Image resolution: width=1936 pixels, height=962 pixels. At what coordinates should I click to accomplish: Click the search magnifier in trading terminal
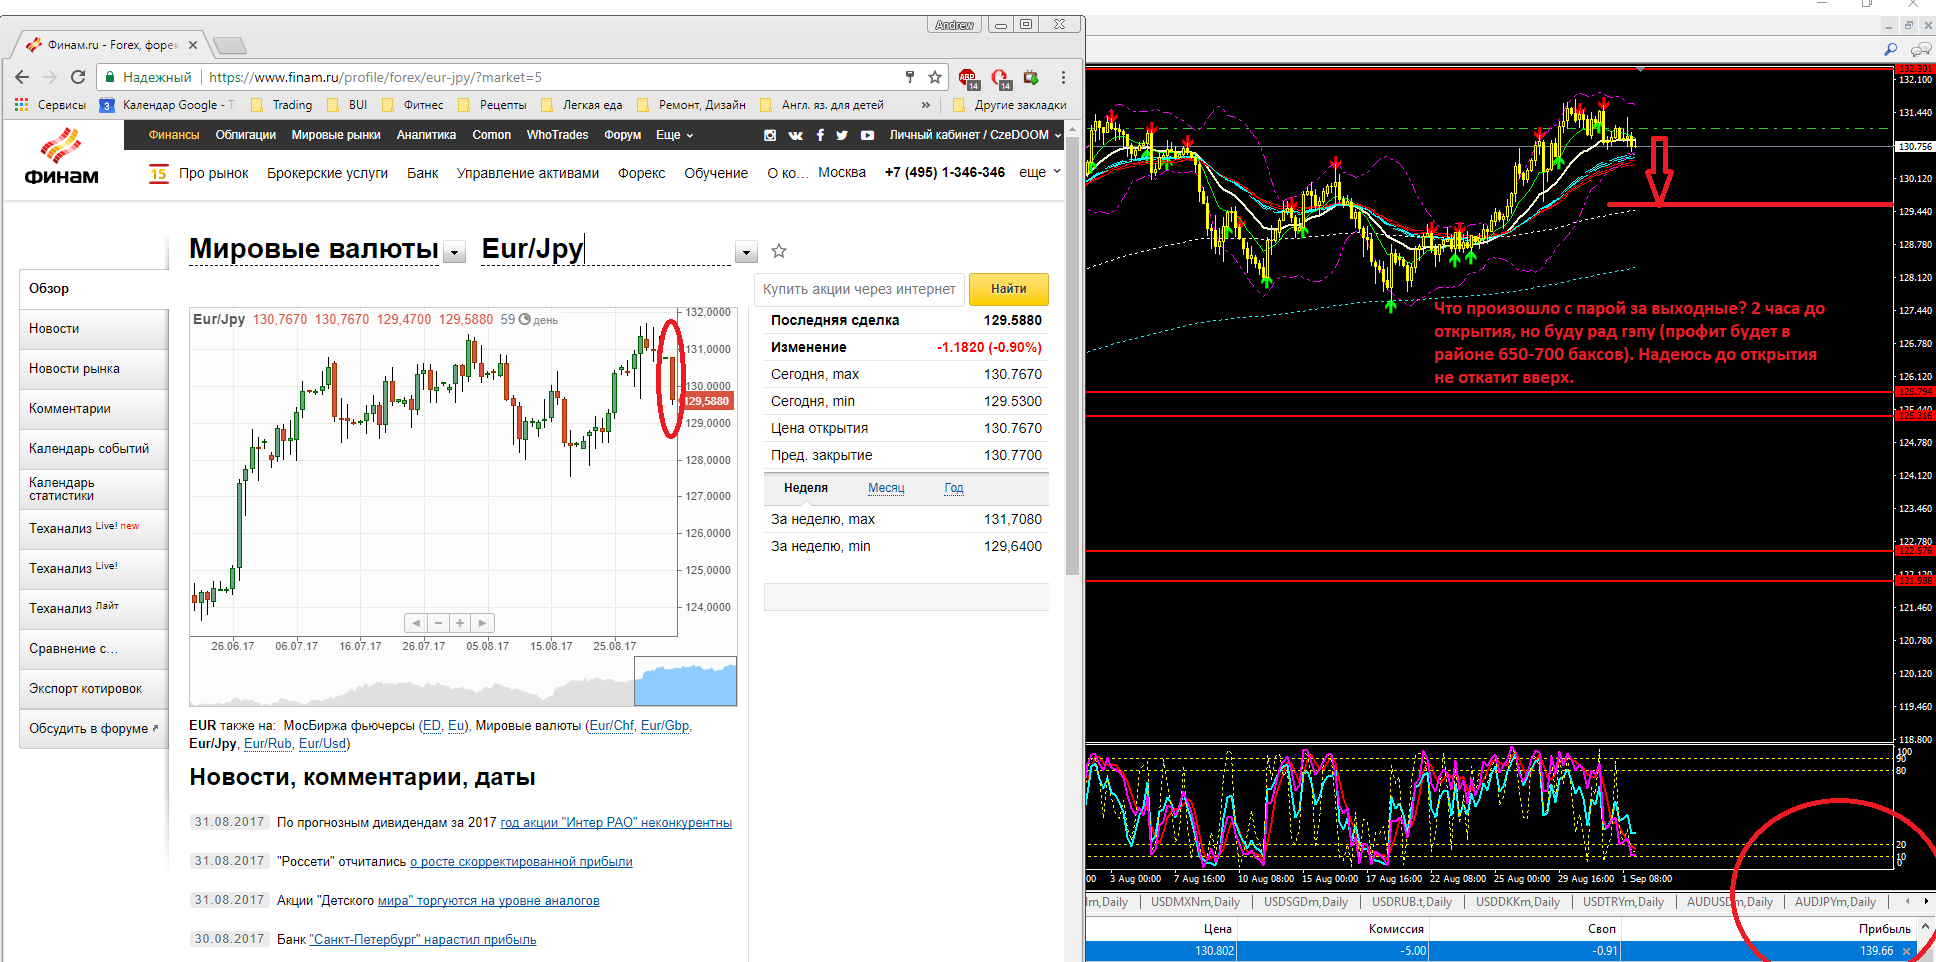[1890, 49]
